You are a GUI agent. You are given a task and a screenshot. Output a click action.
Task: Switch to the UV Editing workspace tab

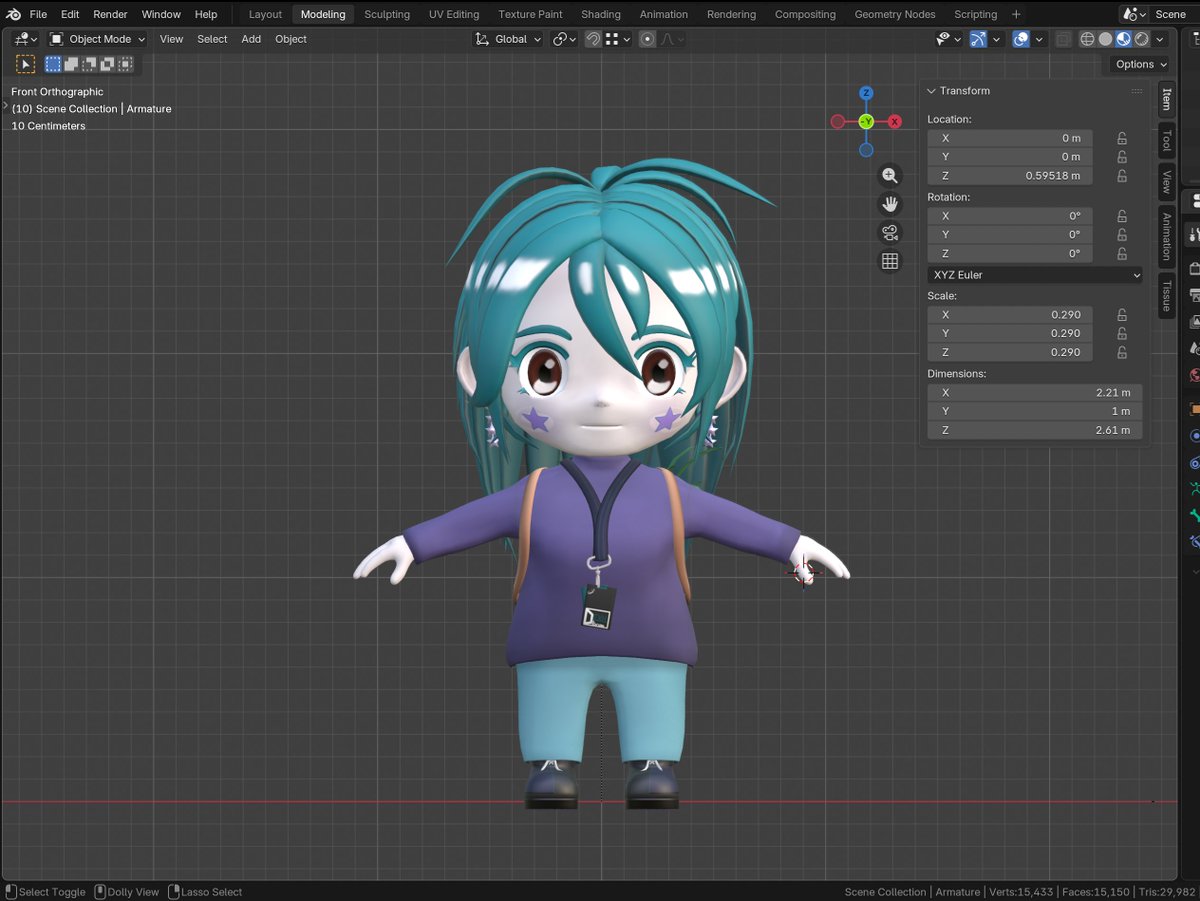pos(454,14)
